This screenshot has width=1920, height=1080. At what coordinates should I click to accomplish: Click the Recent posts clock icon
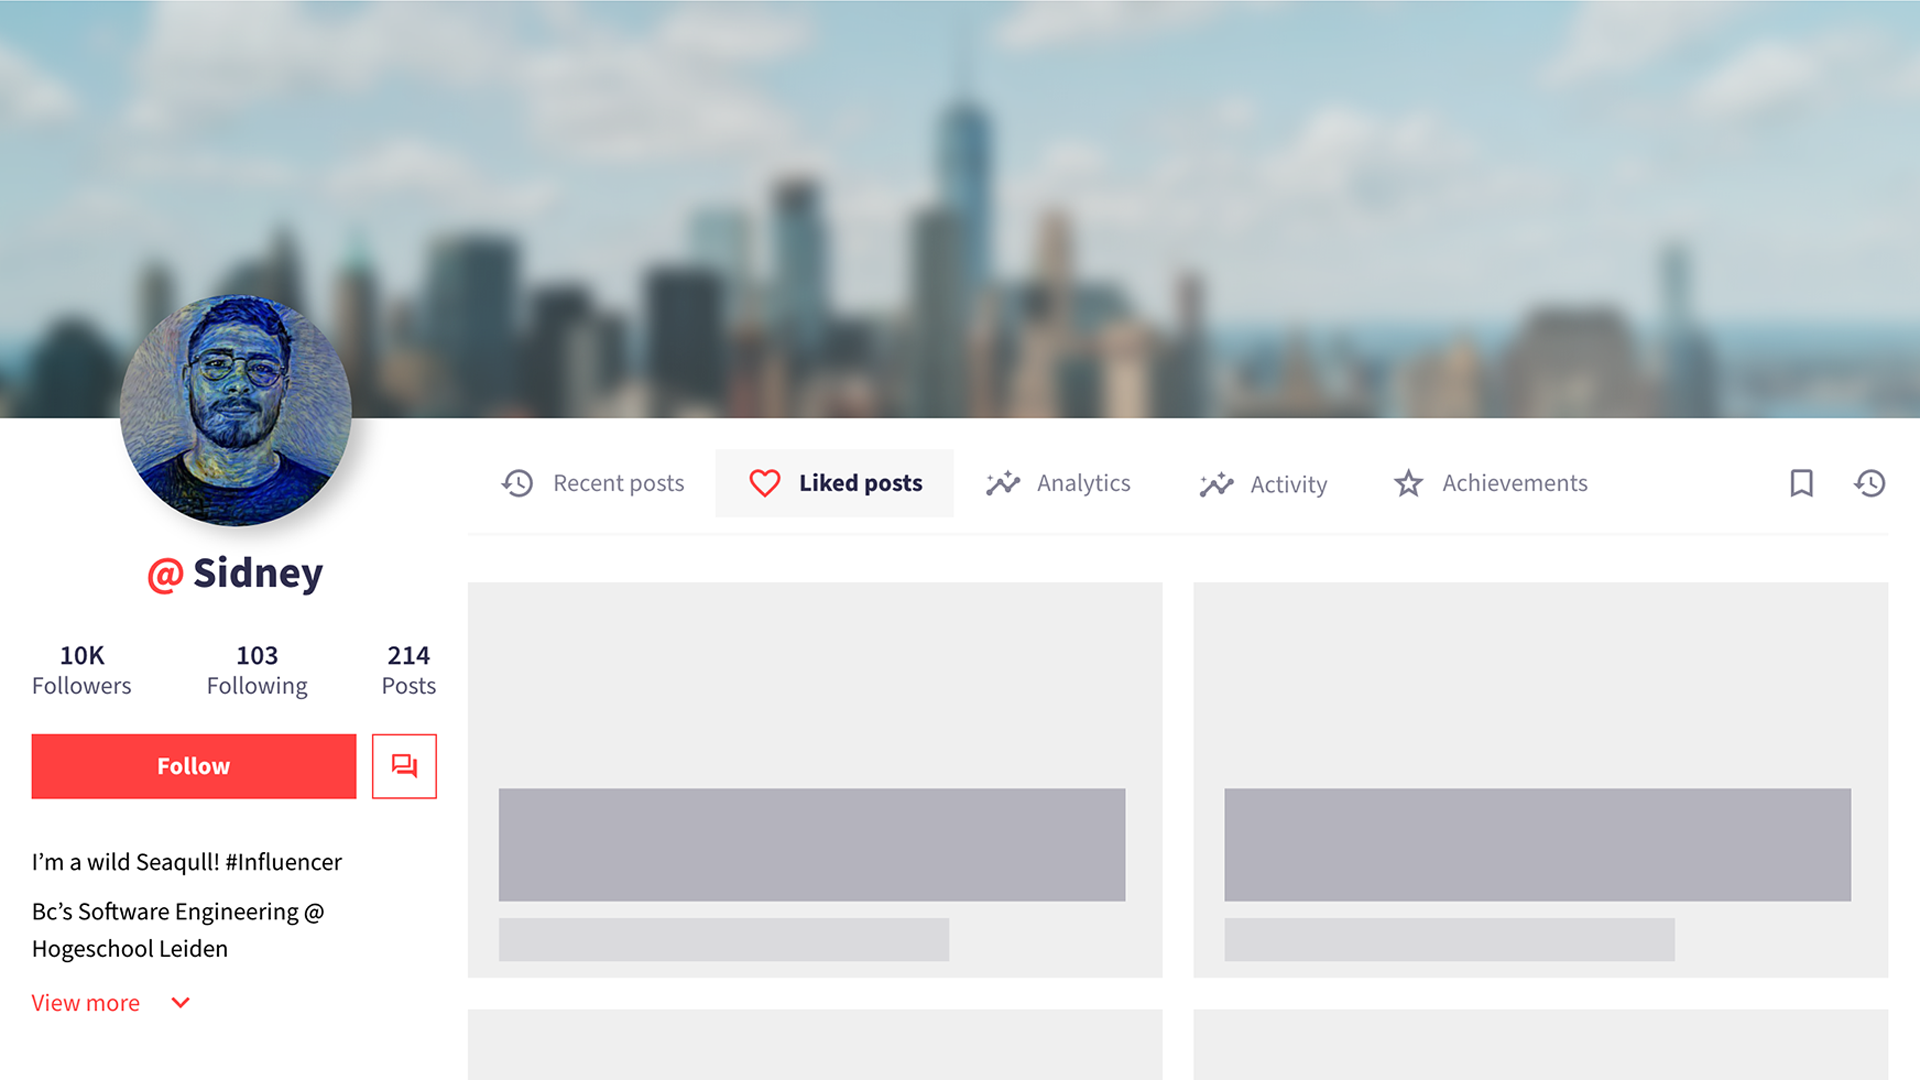click(517, 483)
